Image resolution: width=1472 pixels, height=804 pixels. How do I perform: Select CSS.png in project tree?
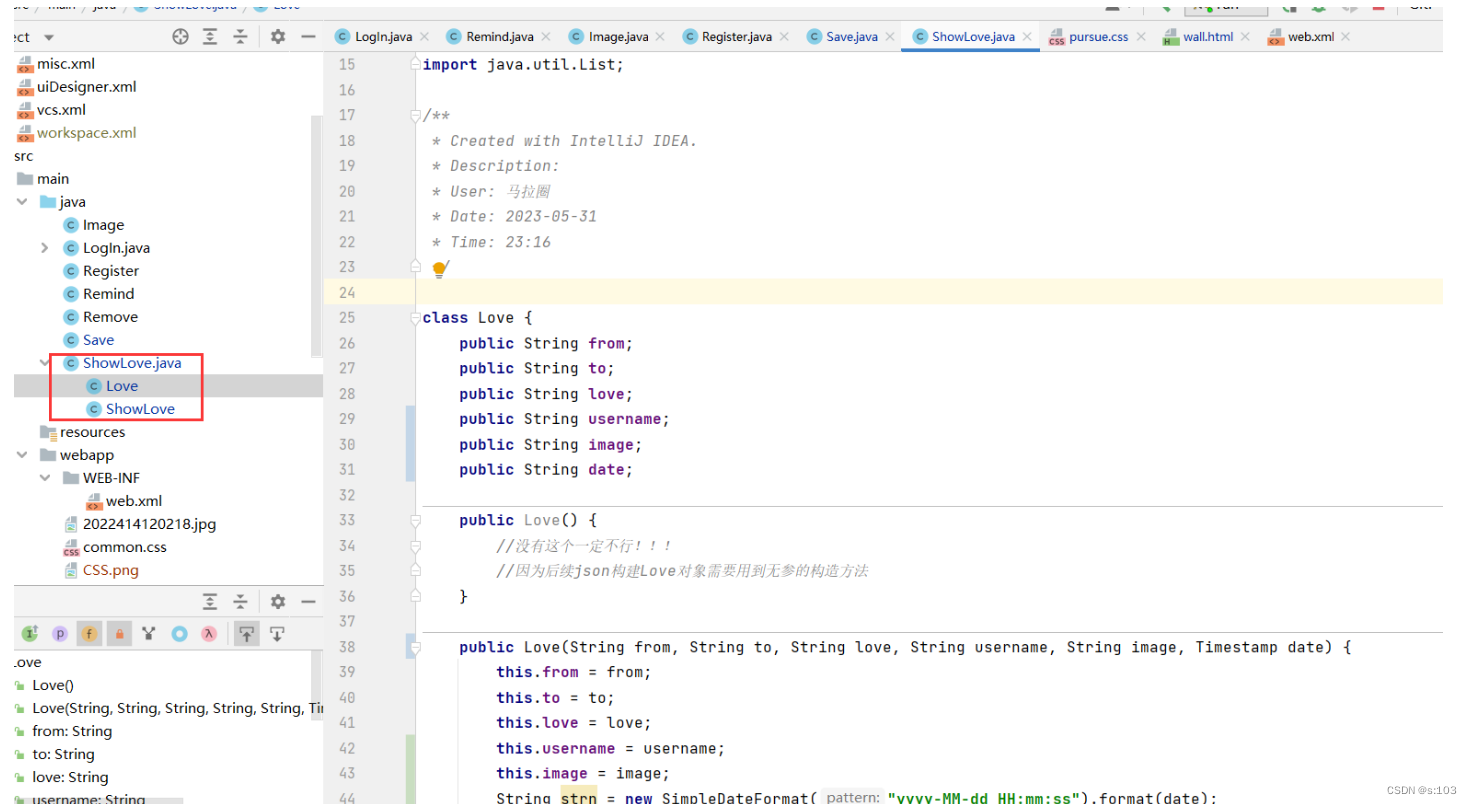pos(110,570)
